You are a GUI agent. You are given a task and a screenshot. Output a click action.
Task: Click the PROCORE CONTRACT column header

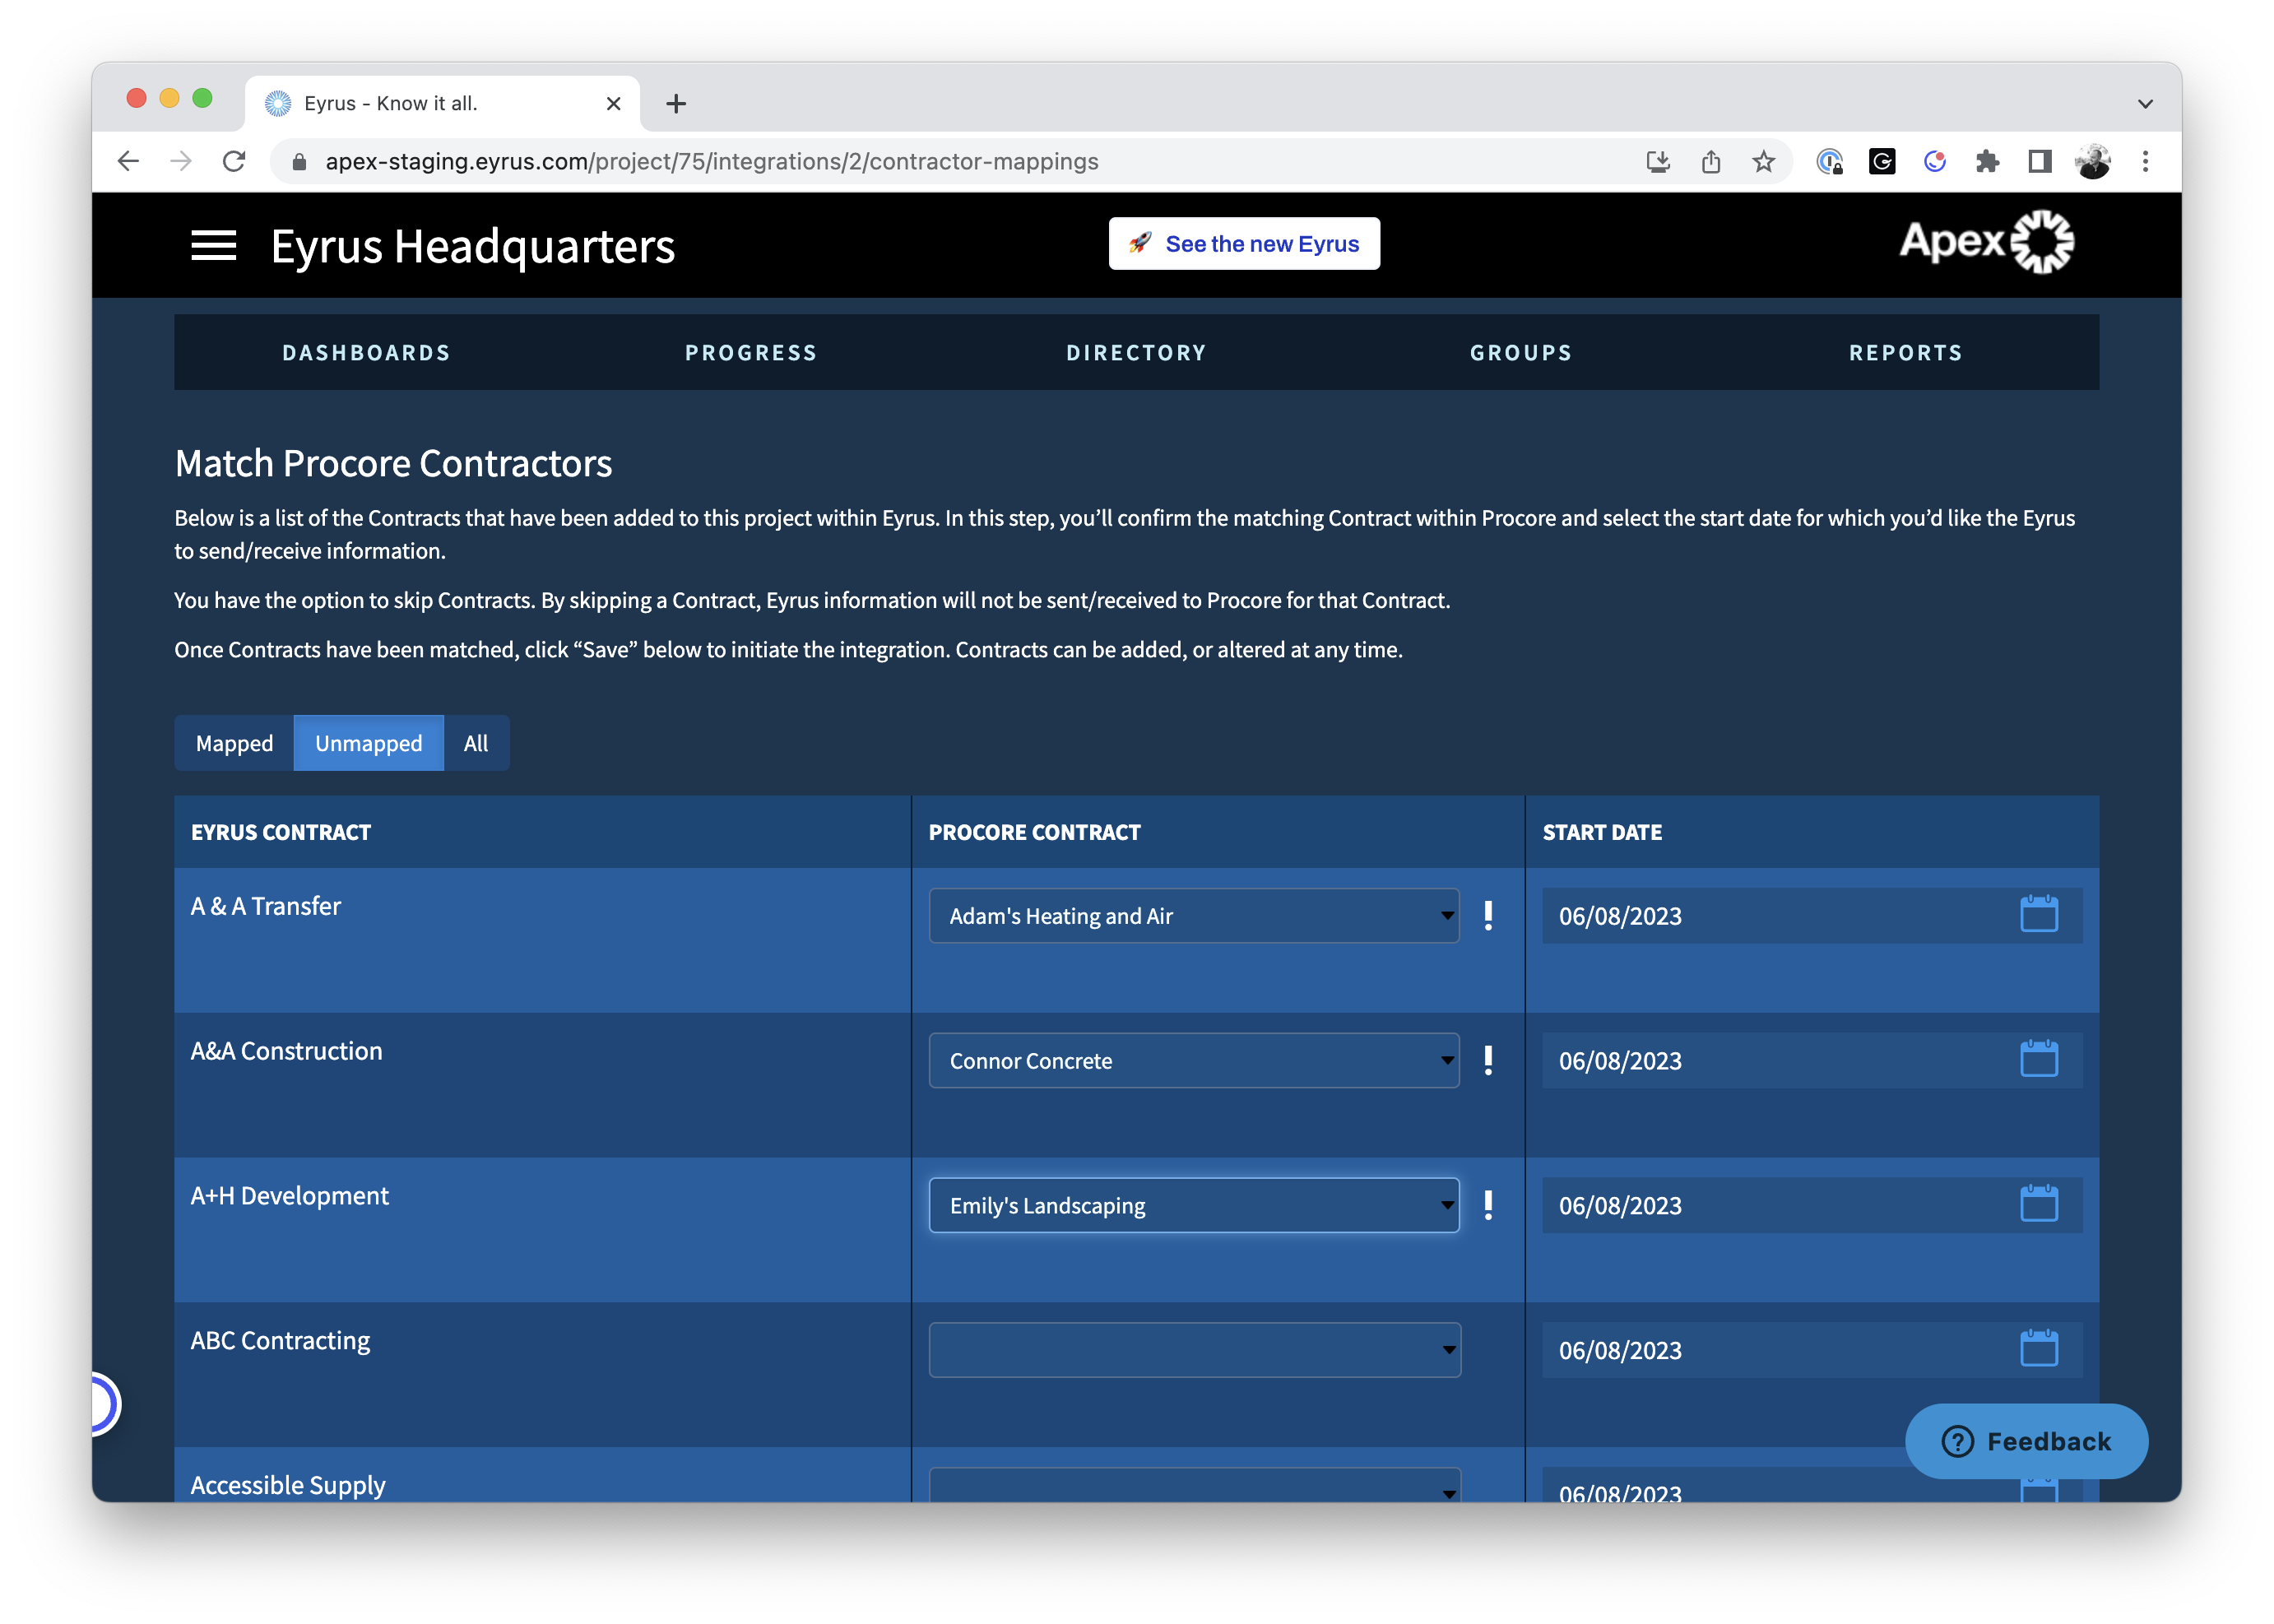pyautogui.click(x=1035, y=832)
